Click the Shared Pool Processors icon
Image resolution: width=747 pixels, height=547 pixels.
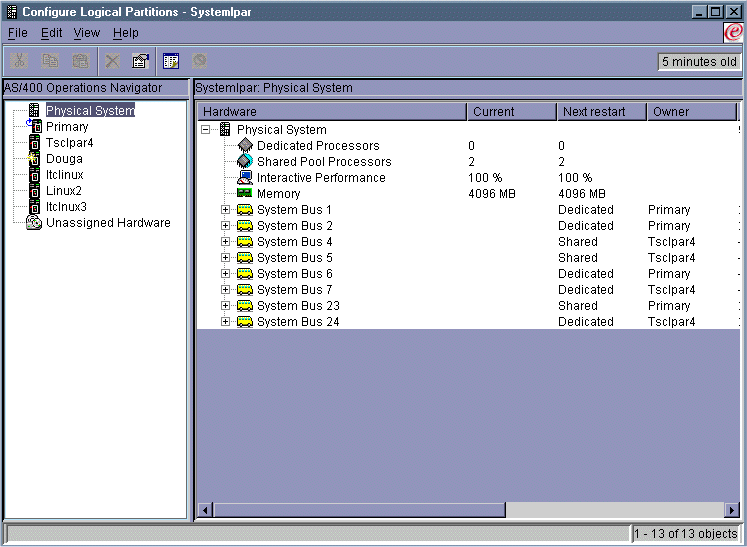click(245, 162)
